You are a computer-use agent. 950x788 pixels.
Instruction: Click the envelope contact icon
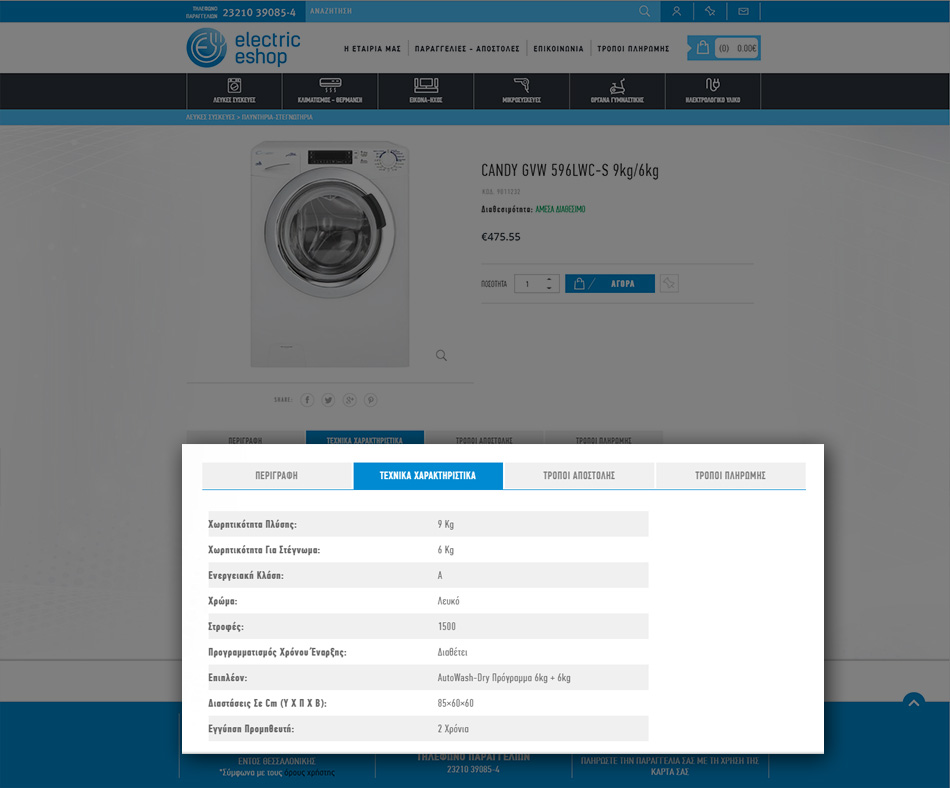tap(743, 11)
